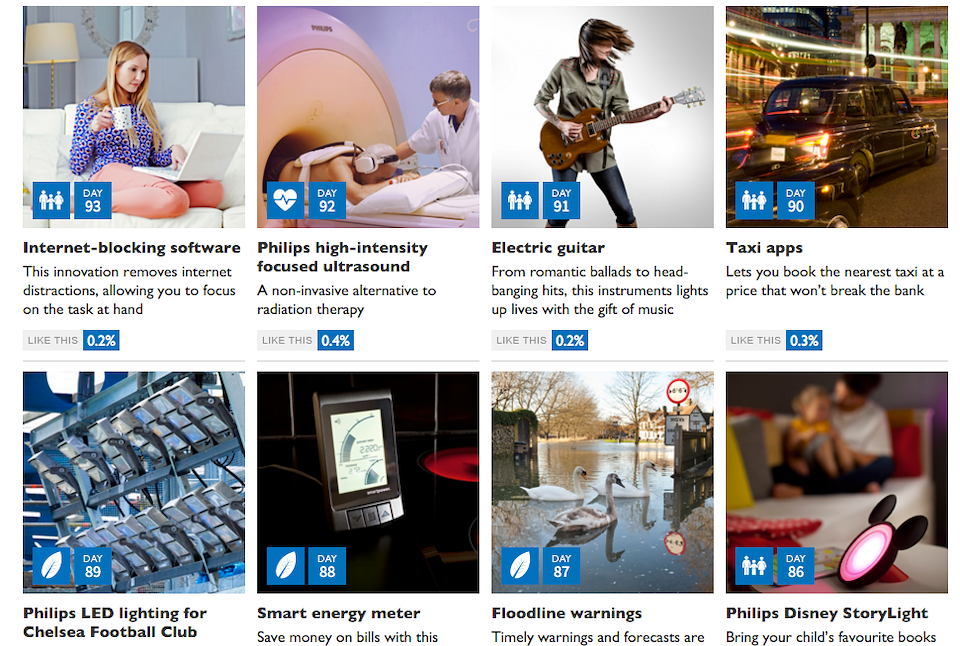960x646 pixels.
Task: Click the leaf icon on Floodline warnings card
Action: point(520,566)
